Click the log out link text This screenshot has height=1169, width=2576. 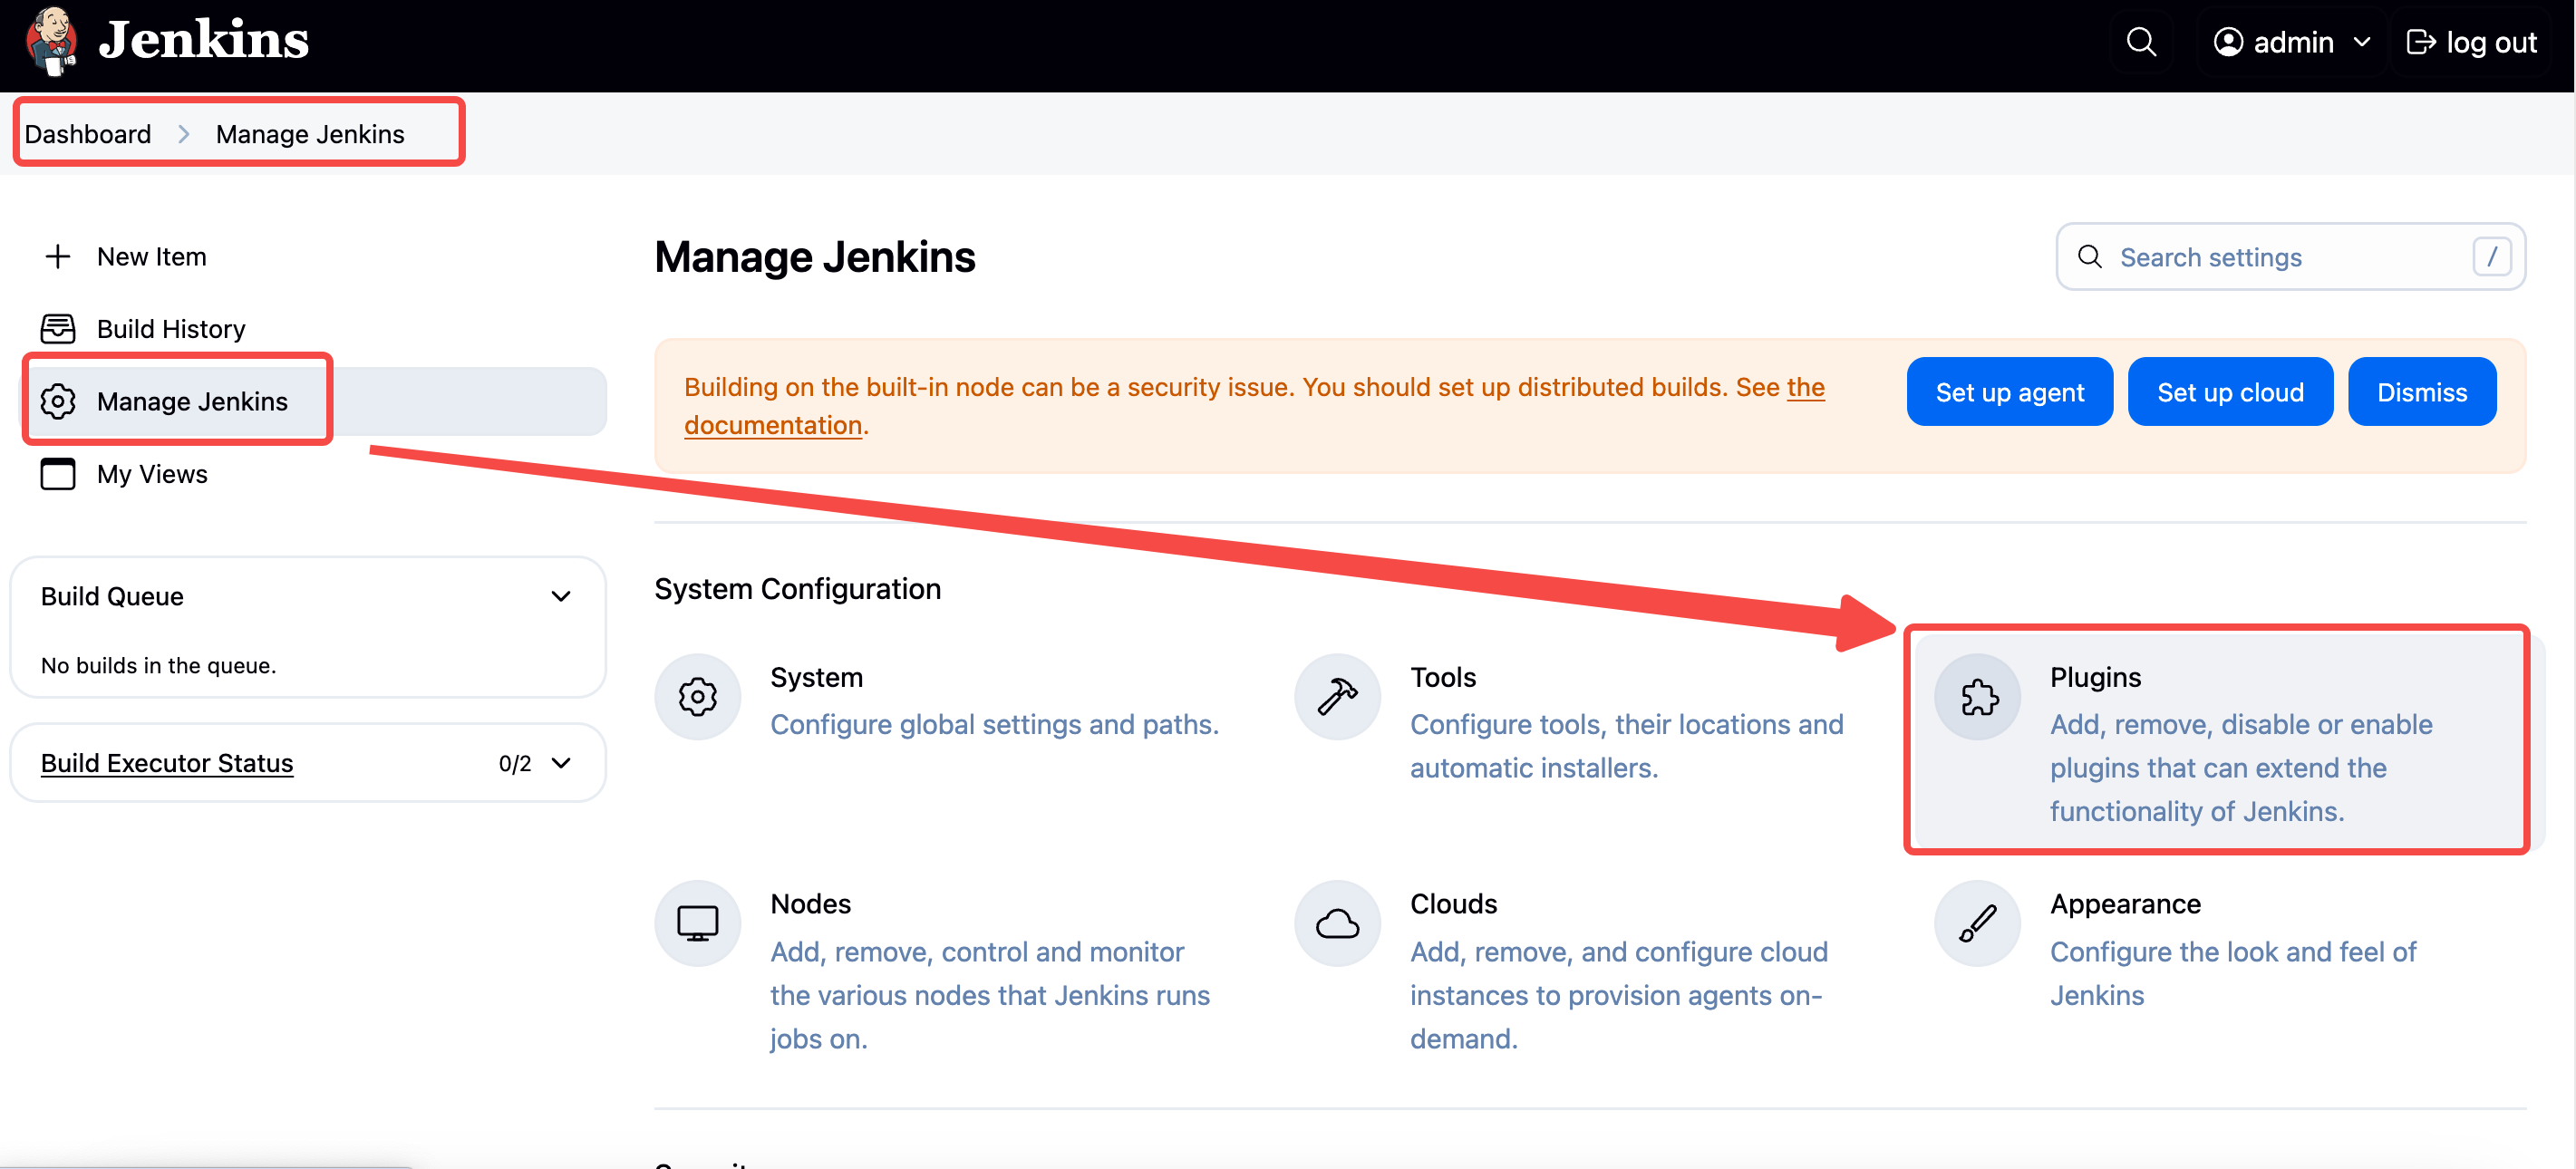click(2491, 42)
